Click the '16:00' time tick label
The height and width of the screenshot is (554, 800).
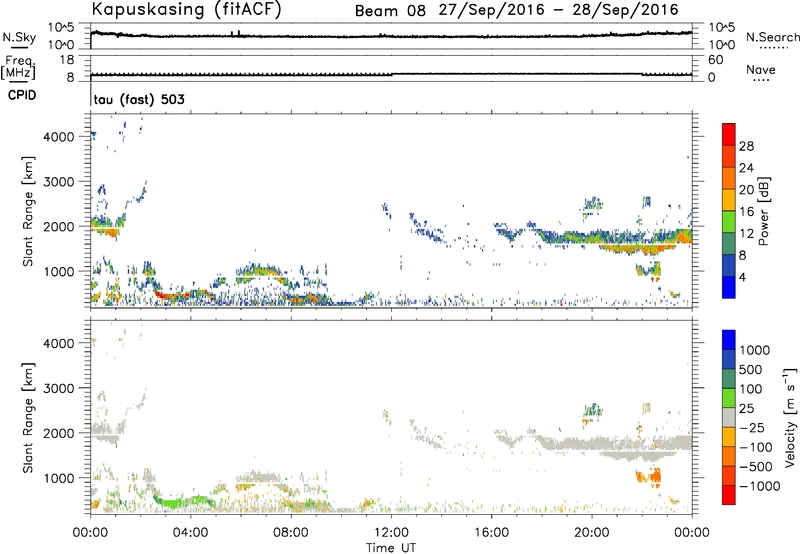coord(491,533)
